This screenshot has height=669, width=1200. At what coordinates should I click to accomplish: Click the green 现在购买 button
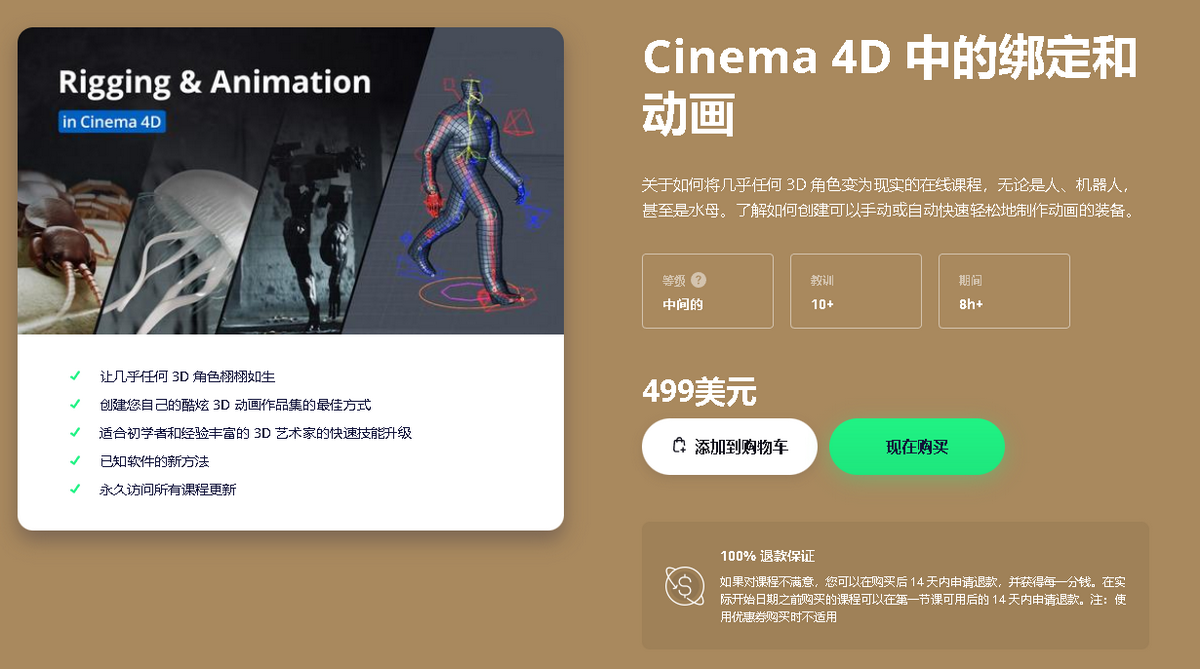click(x=917, y=446)
